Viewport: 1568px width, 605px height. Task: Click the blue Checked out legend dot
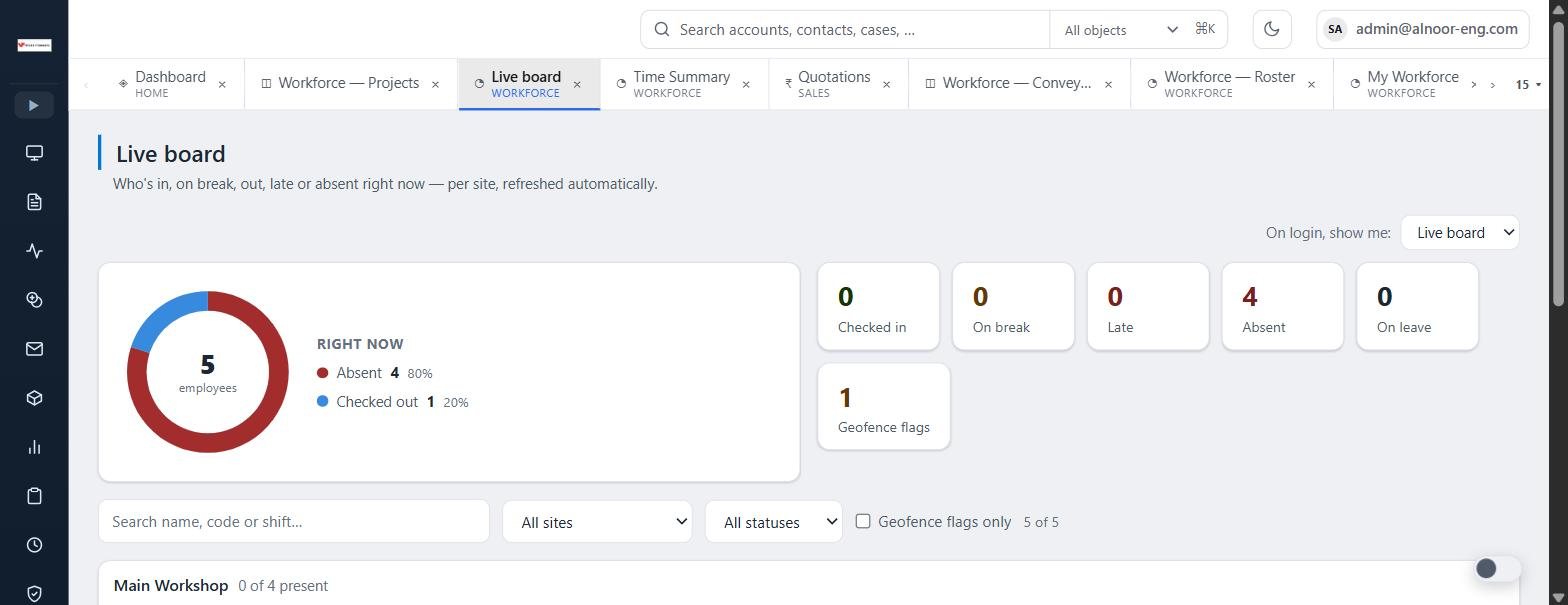[x=323, y=401]
